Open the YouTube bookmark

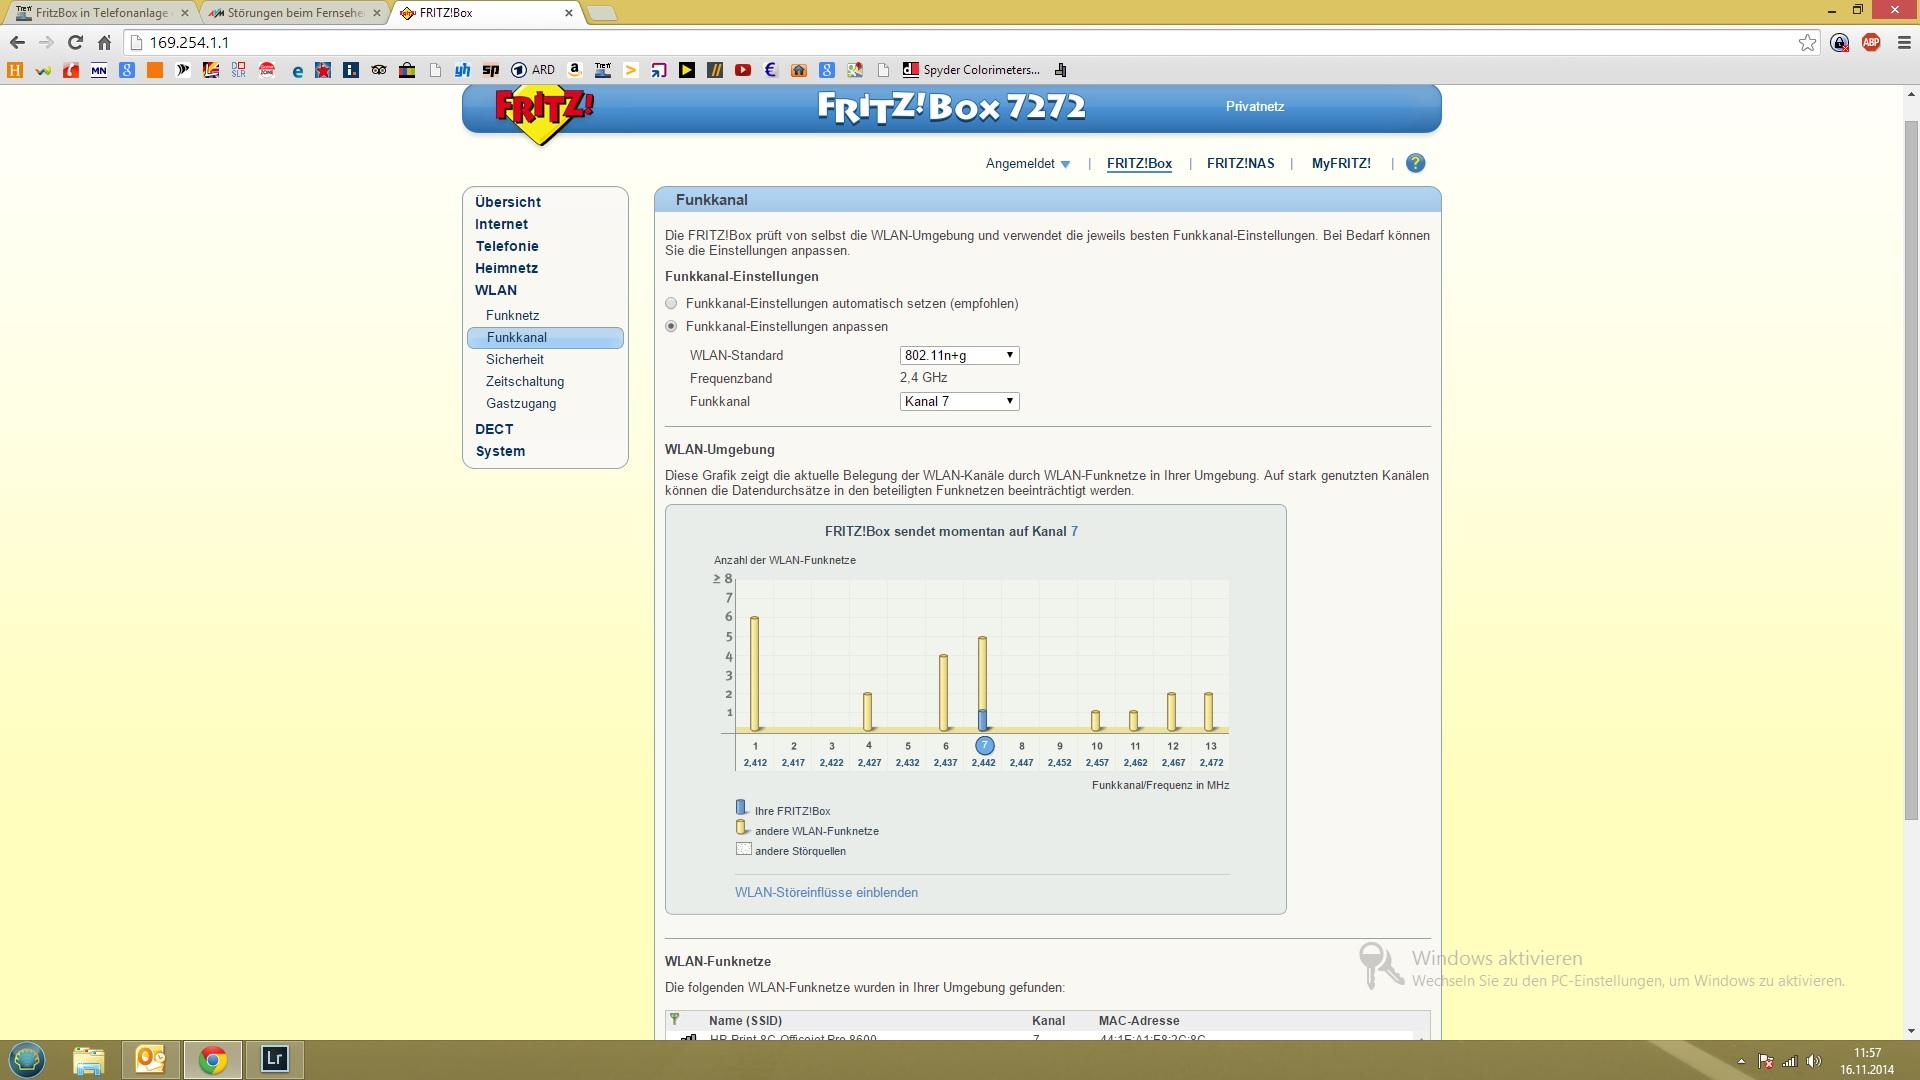coord(743,70)
